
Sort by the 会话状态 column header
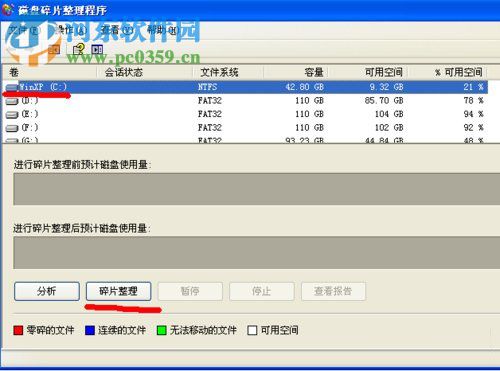(x=145, y=72)
